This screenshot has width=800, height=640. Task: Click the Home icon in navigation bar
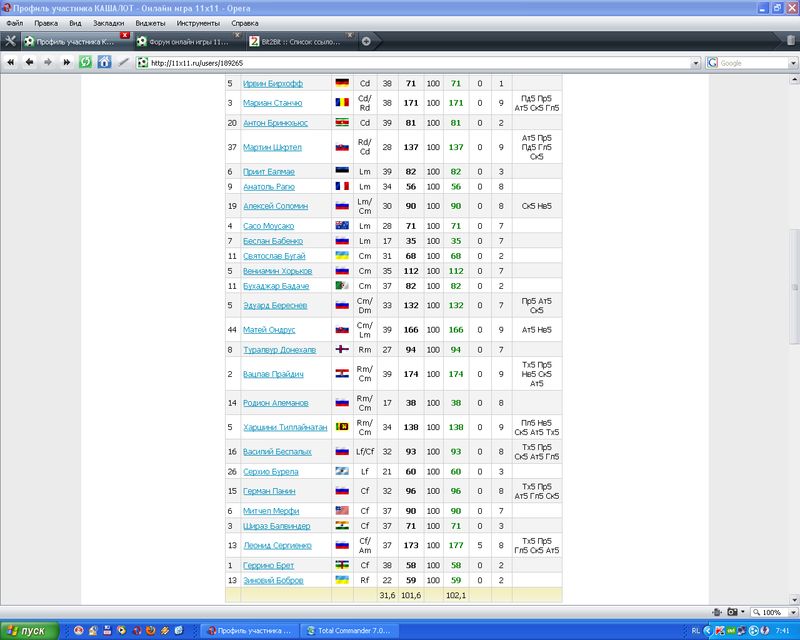click(x=105, y=62)
